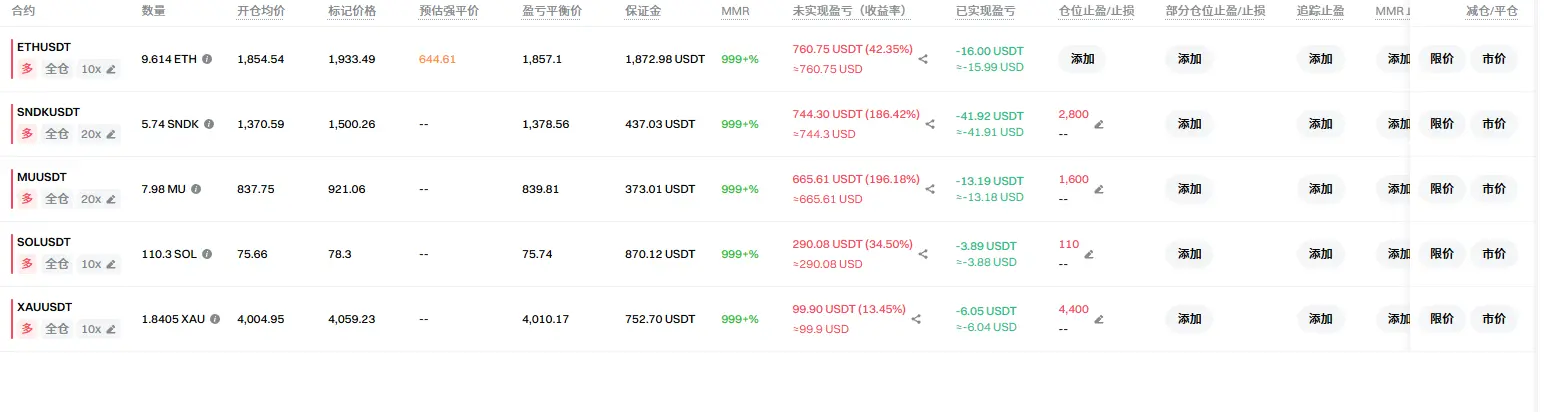Open the XAUUSDT contract link
This screenshot has width=1544, height=412.
(45, 307)
